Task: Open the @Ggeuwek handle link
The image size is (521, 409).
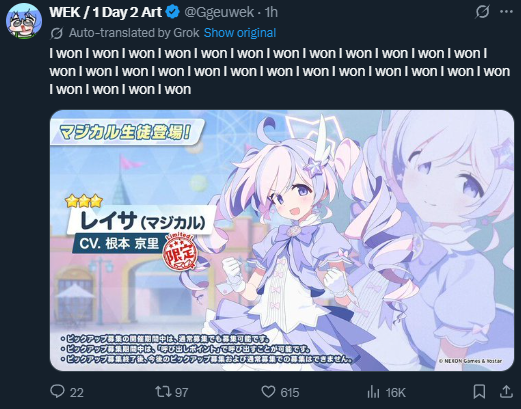Action: (x=219, y=12)
